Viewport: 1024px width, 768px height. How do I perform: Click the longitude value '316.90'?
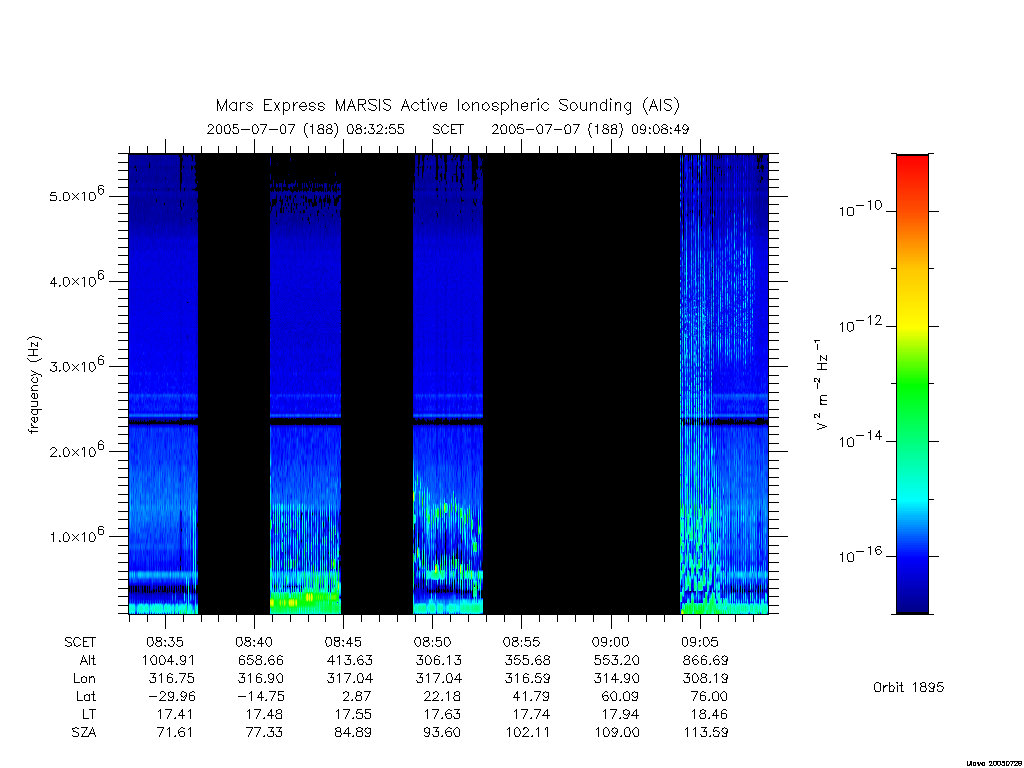pyautogui.click(x=261, y=679)
